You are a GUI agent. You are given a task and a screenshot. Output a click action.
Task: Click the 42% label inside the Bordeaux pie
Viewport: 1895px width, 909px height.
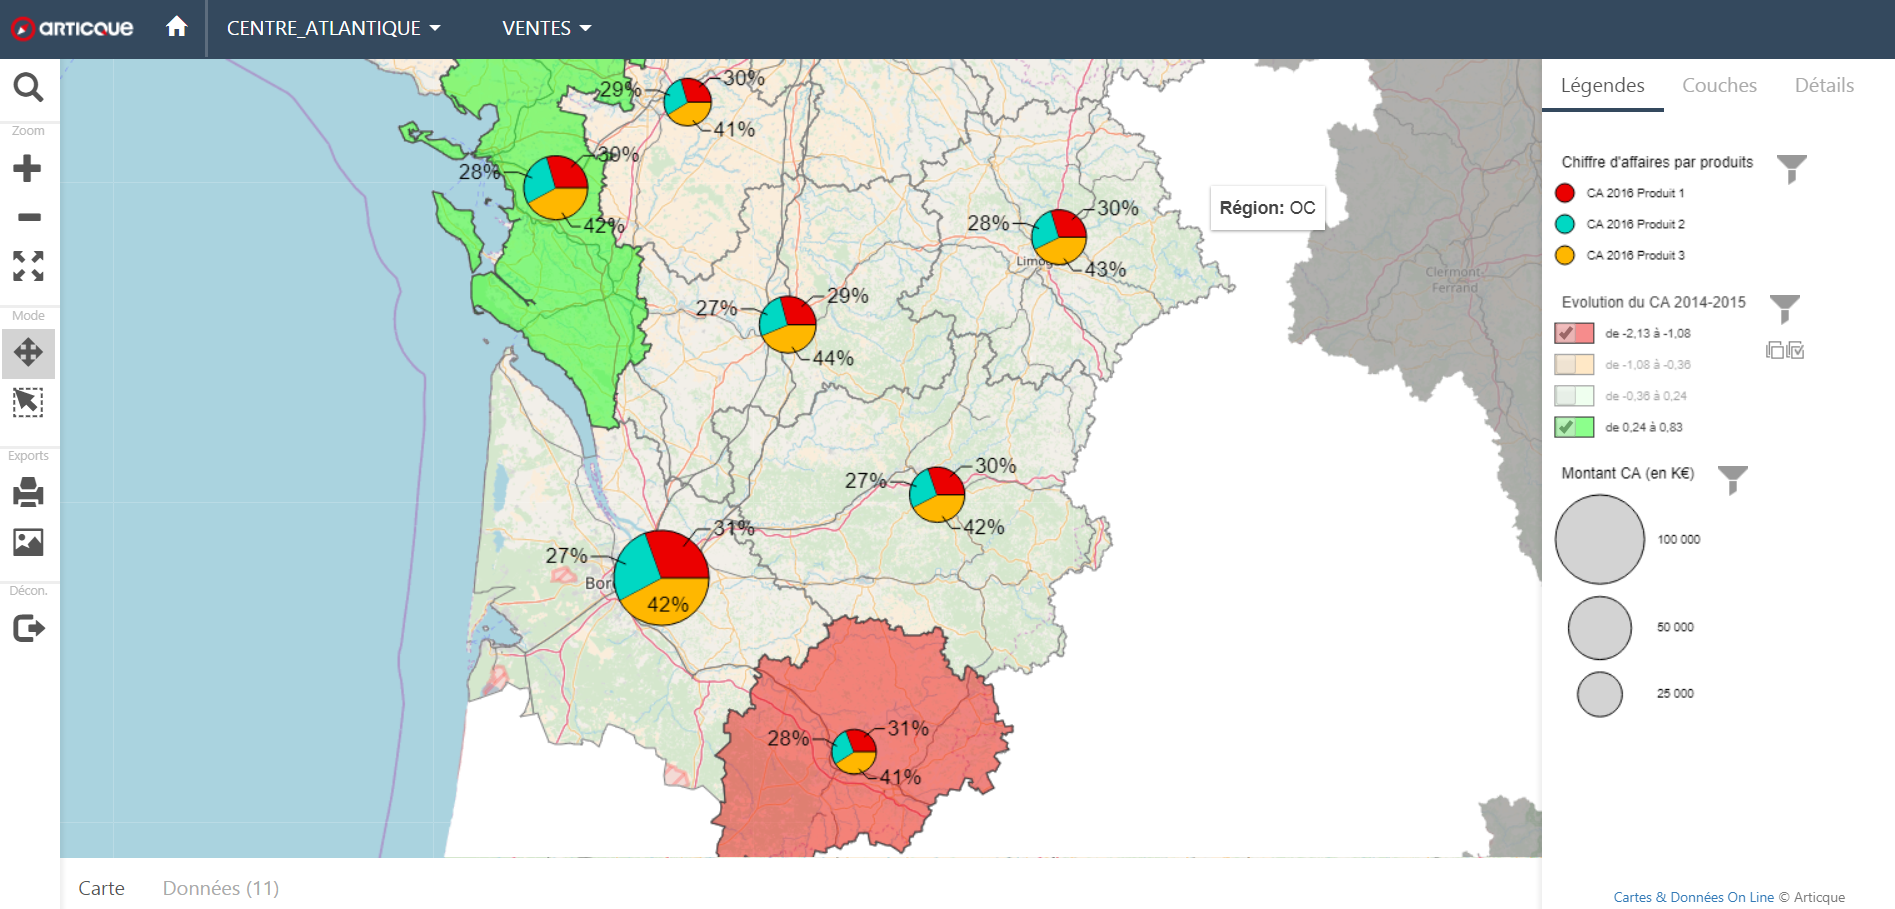pyautogui.click(x=668, y=604)
